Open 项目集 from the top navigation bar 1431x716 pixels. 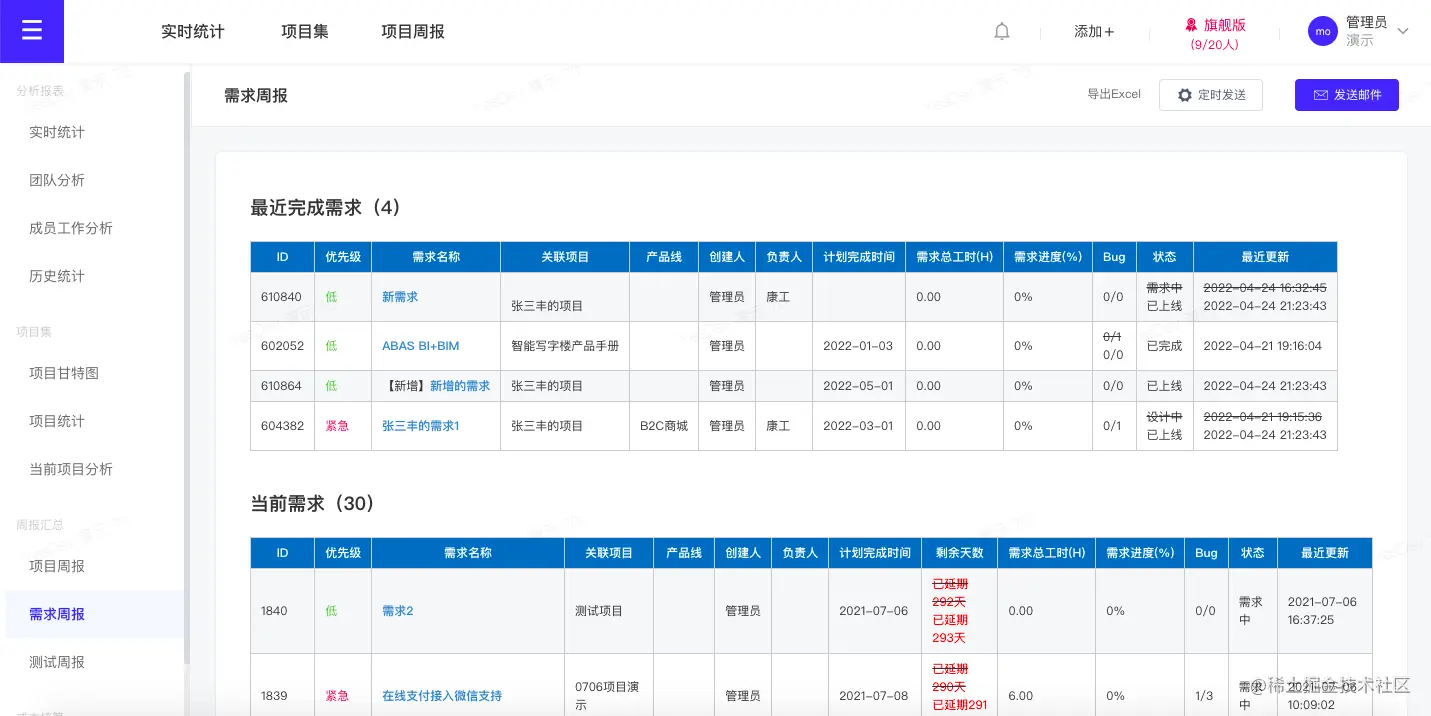click(x=305, y=31)
